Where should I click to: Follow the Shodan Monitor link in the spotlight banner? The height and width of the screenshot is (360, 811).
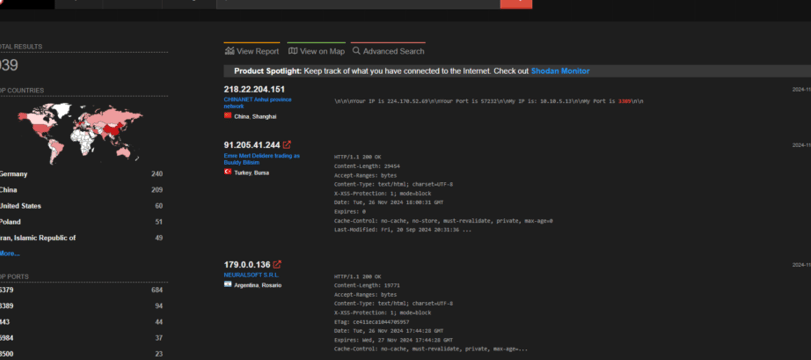tap(560, 71)
